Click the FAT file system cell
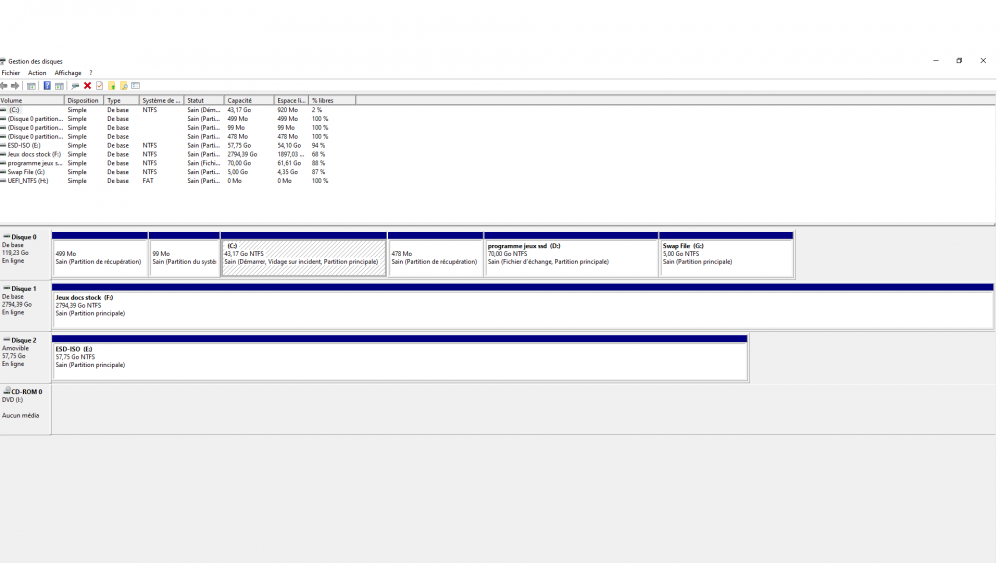Screen dimensions: 1000x563 pos(148,181)
